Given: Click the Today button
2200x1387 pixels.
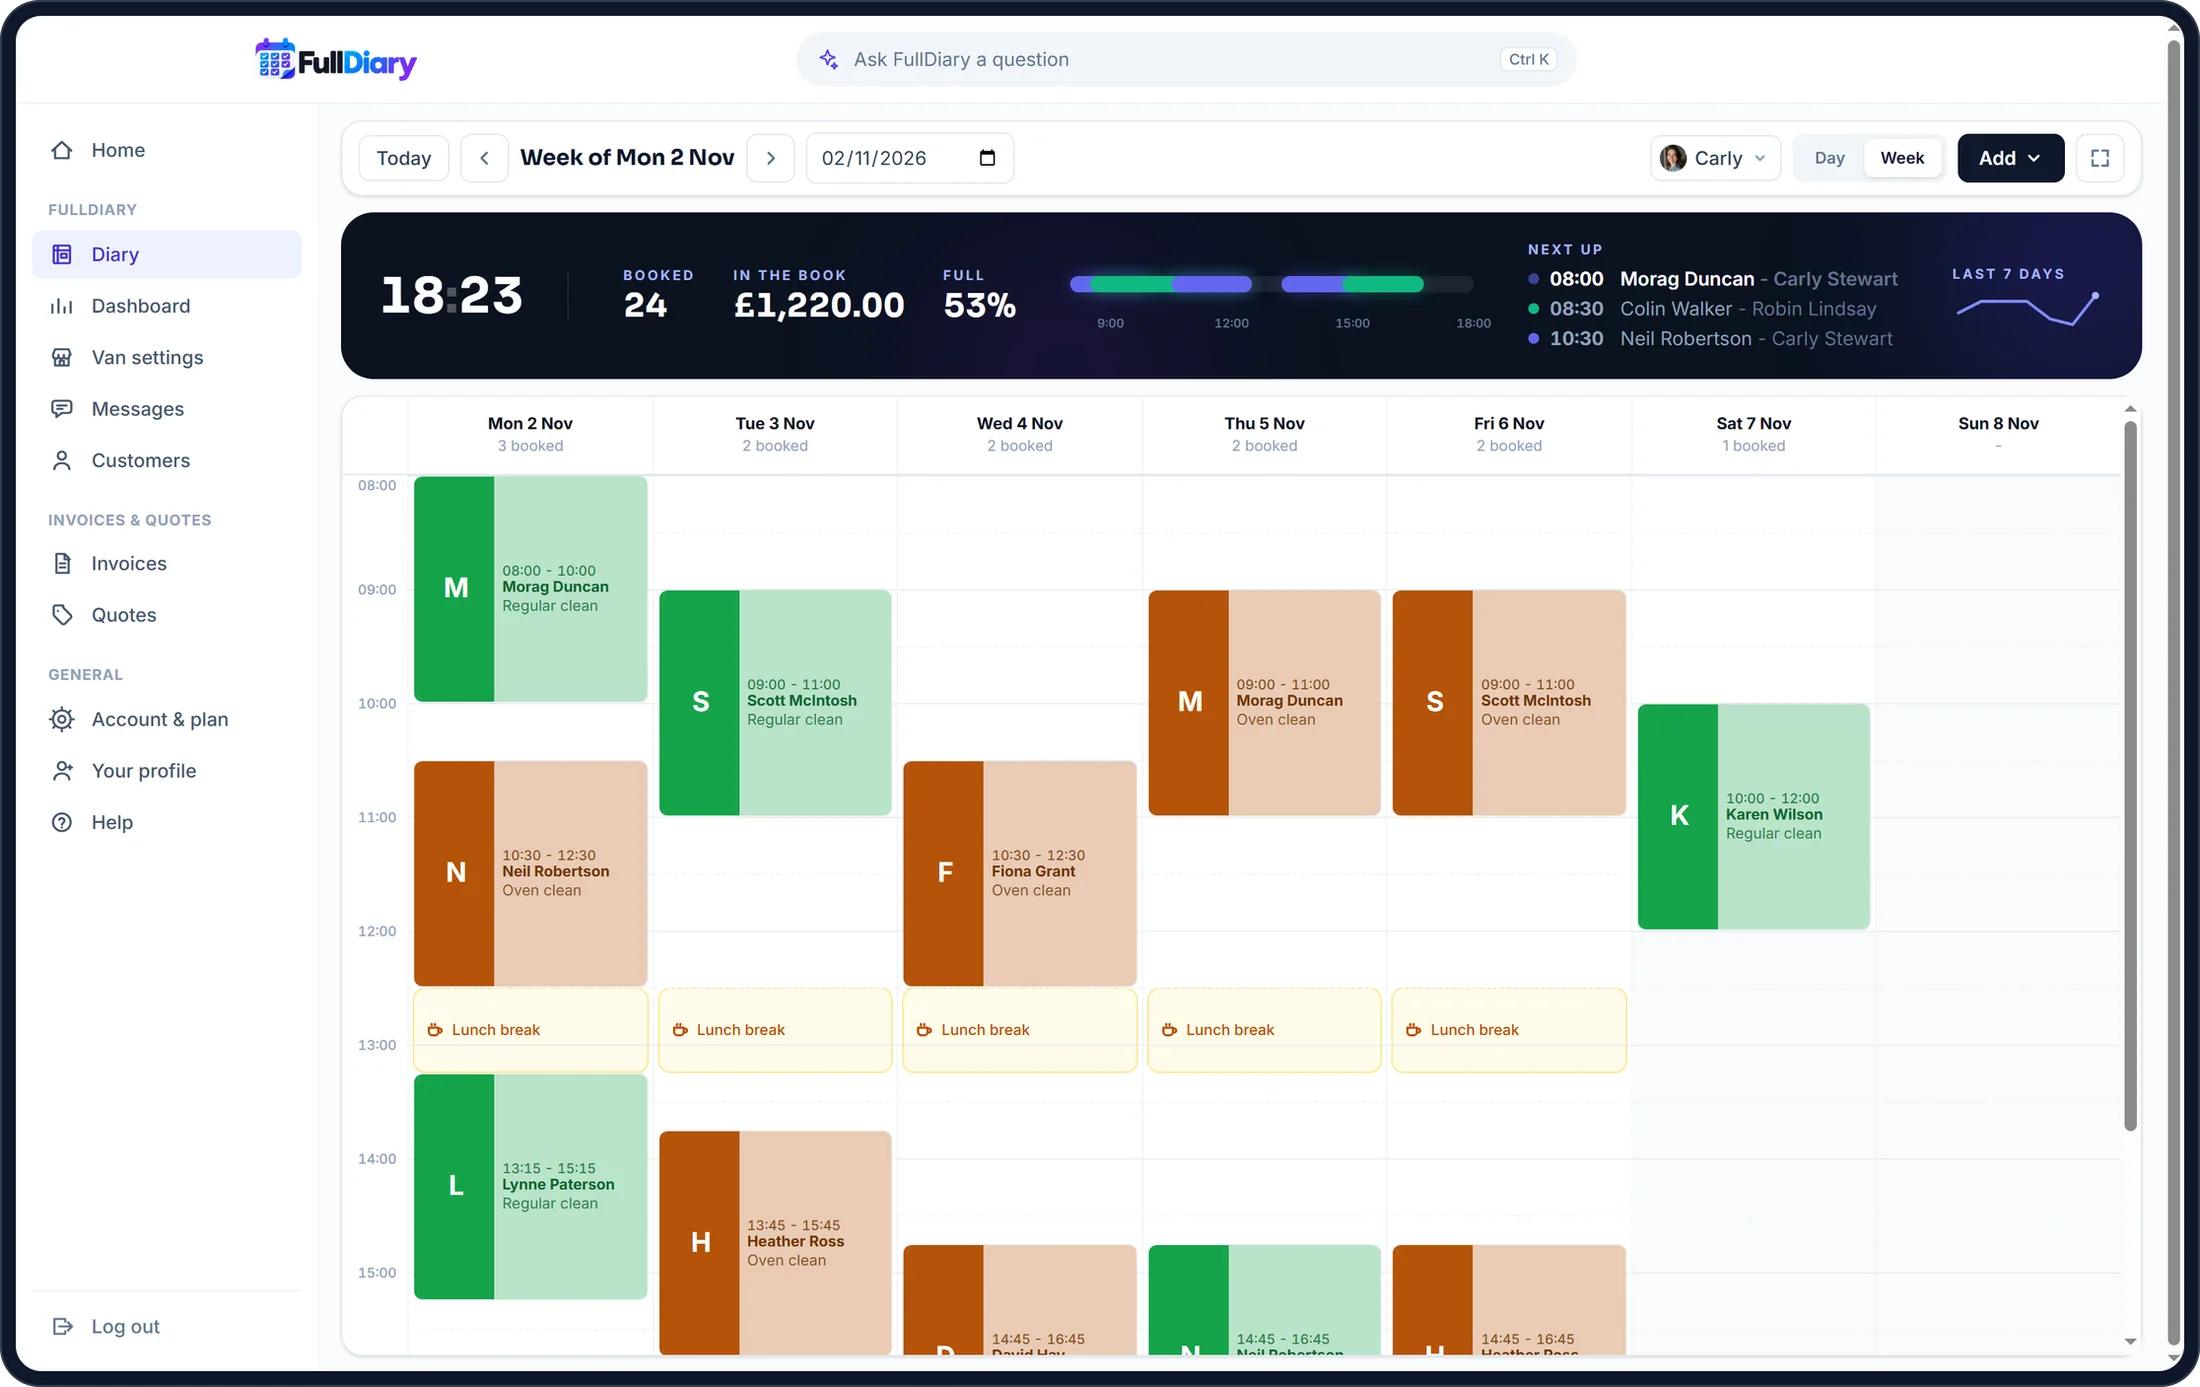Looking at the screenshot, I should click(404, 158).
